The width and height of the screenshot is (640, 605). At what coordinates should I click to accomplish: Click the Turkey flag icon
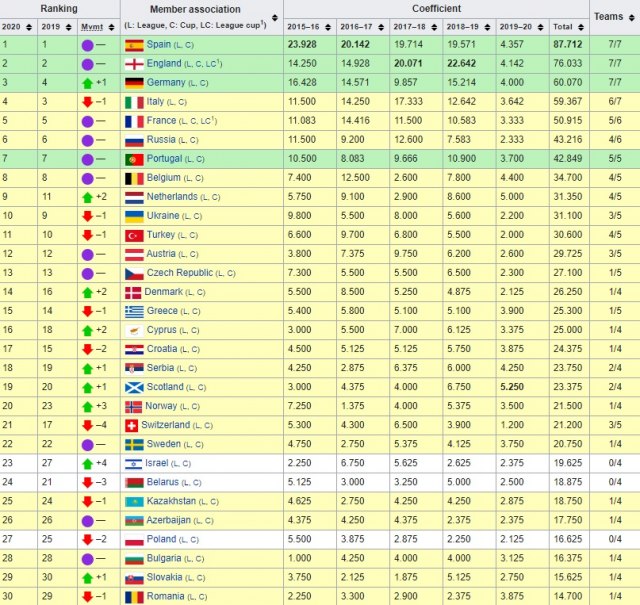[133, 235]
